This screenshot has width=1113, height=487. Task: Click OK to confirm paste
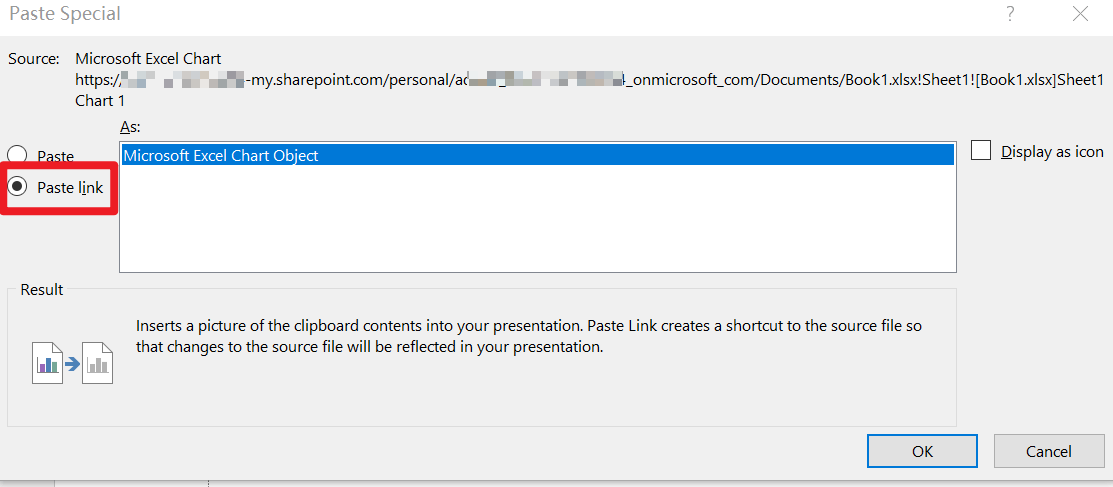click(x=922, y=452)
